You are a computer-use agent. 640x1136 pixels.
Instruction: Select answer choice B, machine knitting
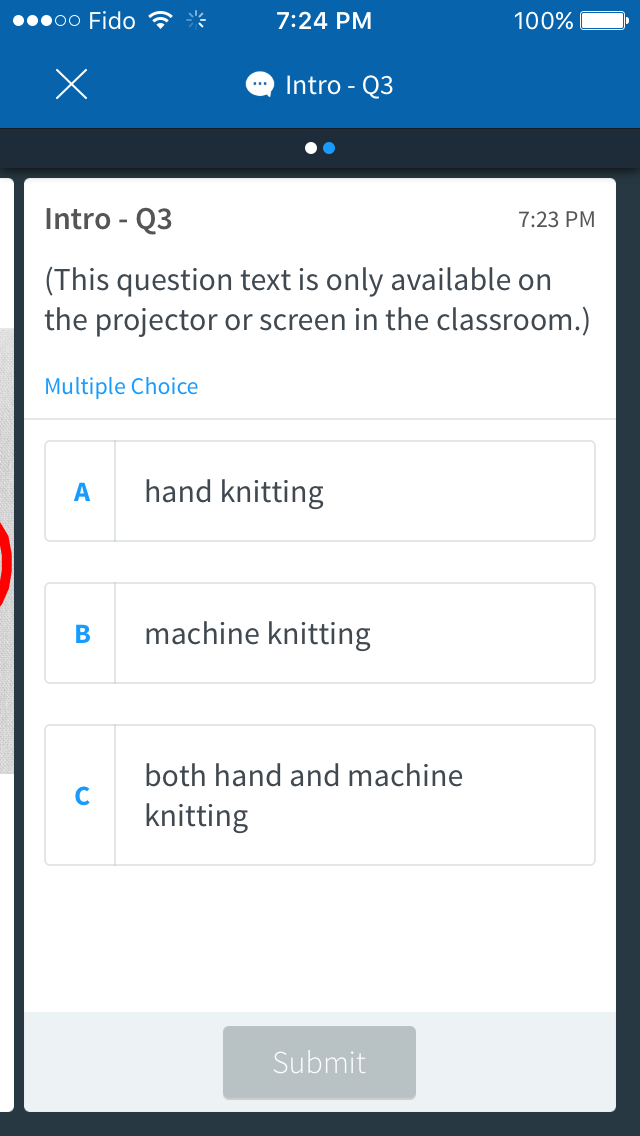pos(320,633)
